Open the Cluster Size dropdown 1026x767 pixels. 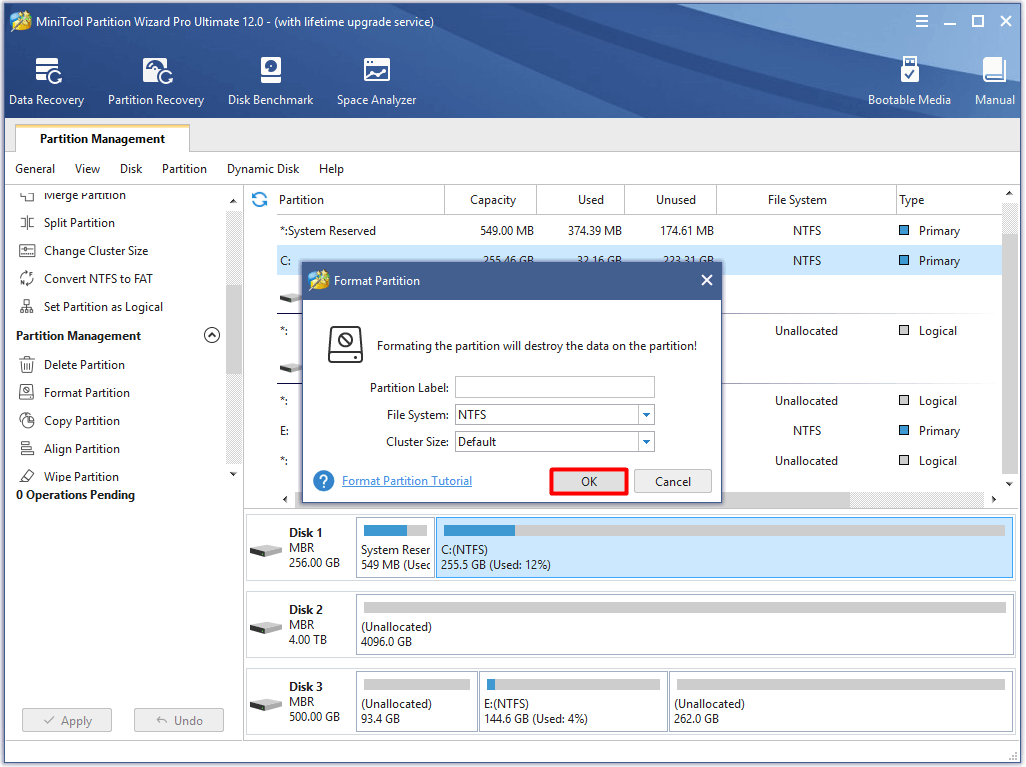coord(646,442)
